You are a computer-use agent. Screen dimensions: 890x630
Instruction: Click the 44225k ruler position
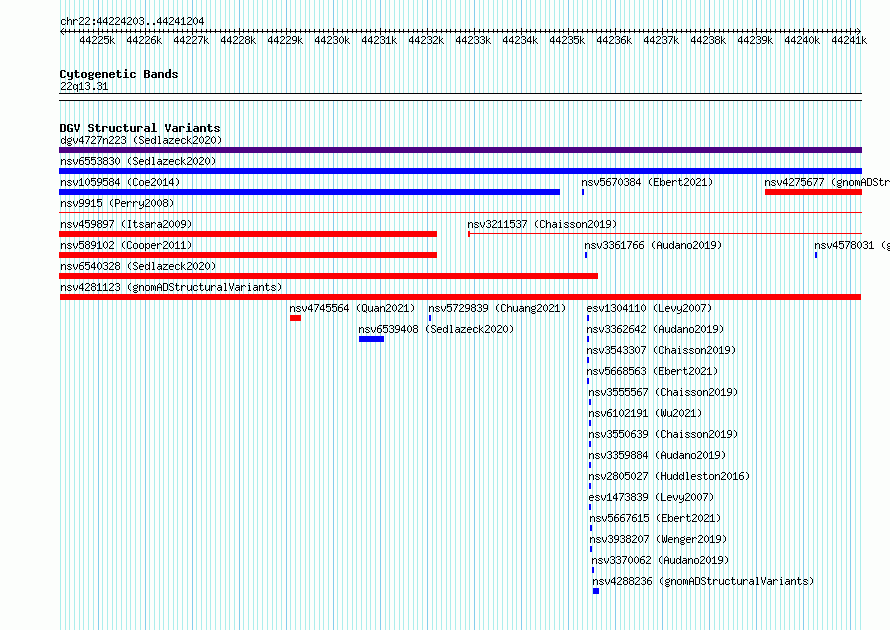(97, 40)
